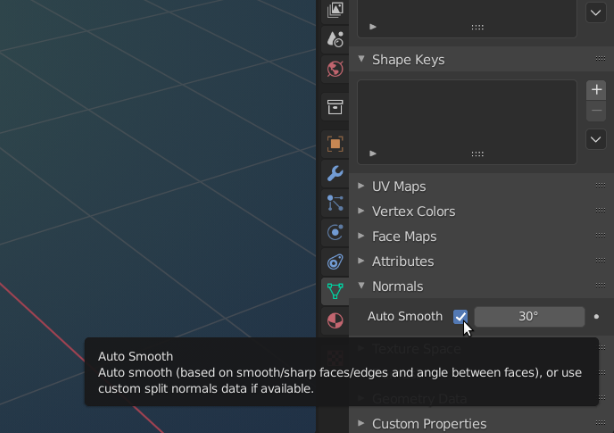The width and height of the screenshot is (614, 433).
Task: Remove shape key with minus button
Action: pyautogui.click(x=596, y=111)
